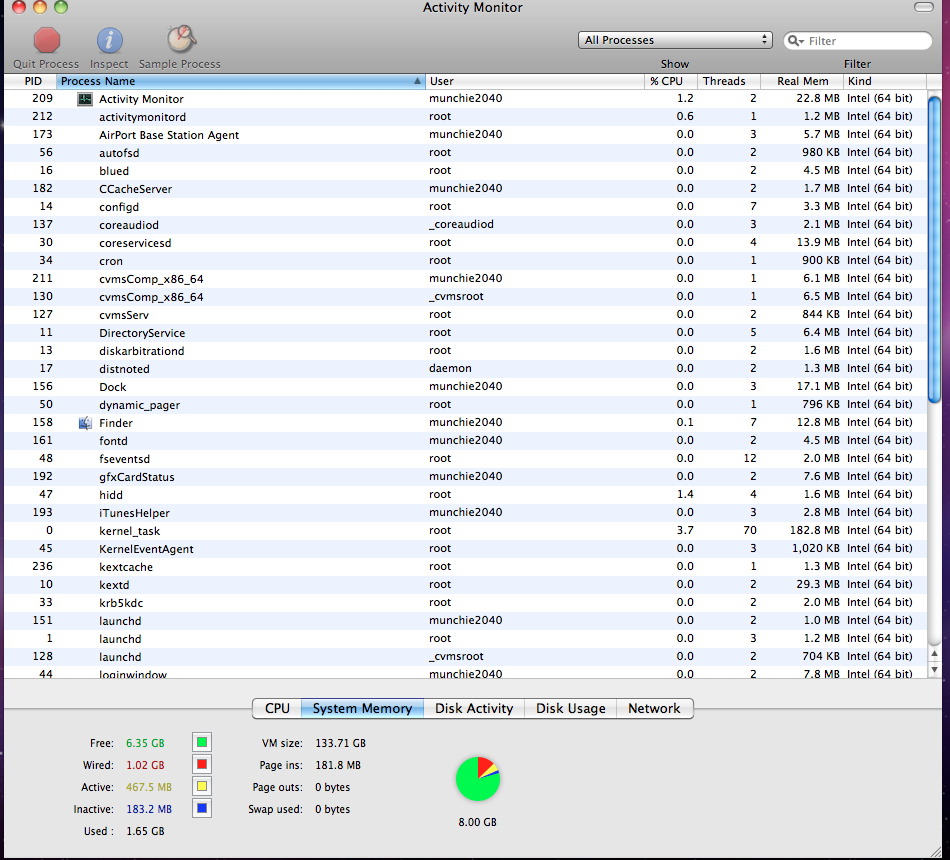This screenshot has height=860, width=950.
Task: Sort by the Threads column header
Action: coord(728,81)
